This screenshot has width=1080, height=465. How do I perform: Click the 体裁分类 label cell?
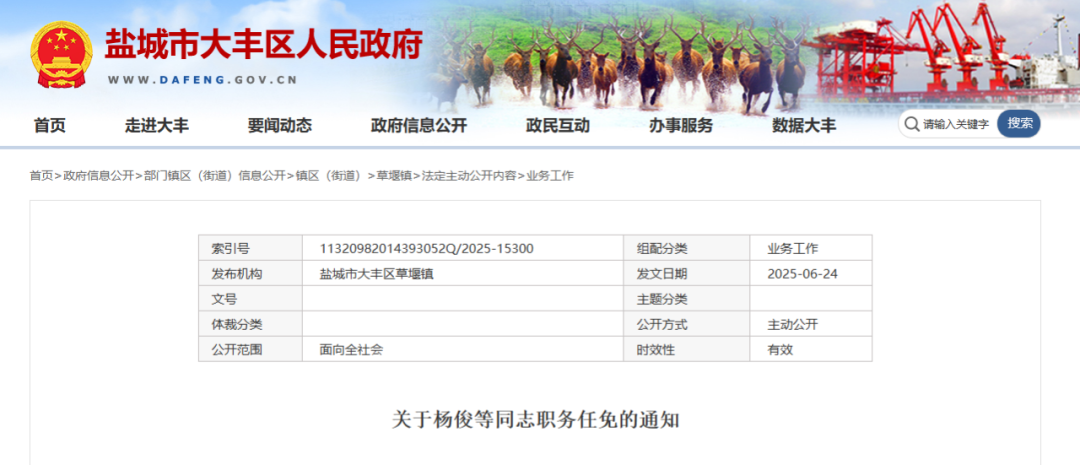251,324
